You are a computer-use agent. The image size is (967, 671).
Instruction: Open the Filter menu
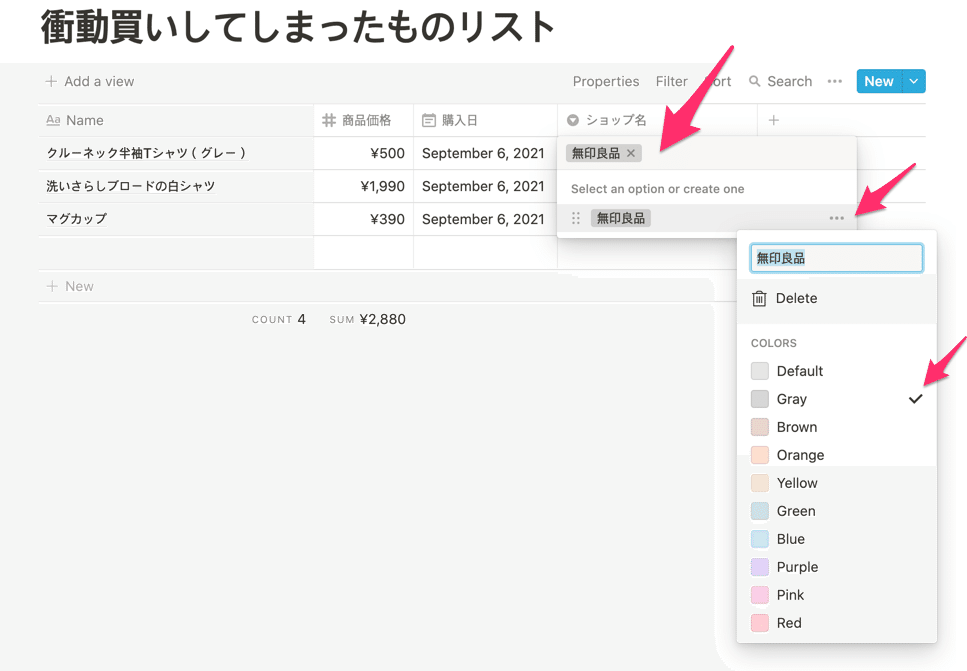click(671, 81)
